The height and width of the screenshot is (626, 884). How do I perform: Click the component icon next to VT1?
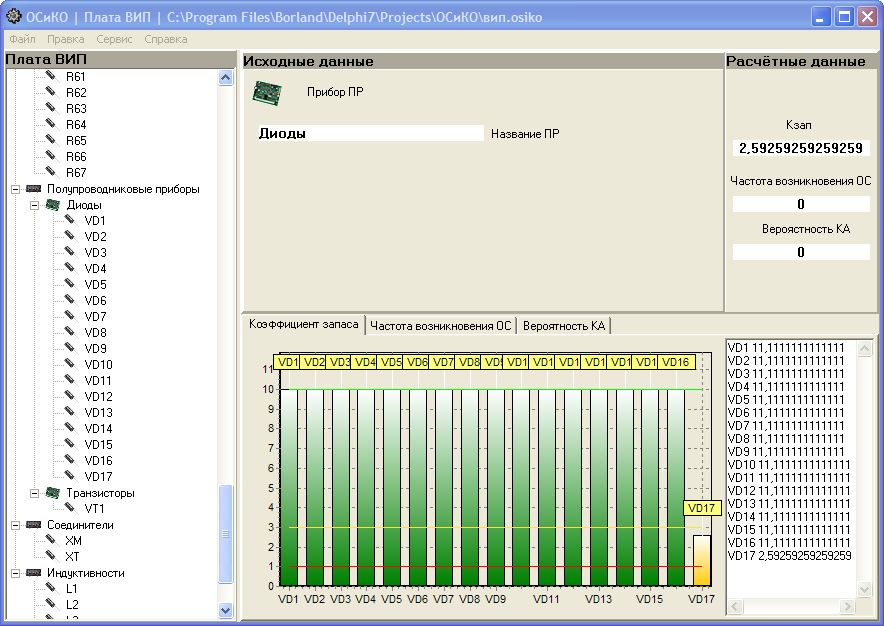click(x=70, y=508)
